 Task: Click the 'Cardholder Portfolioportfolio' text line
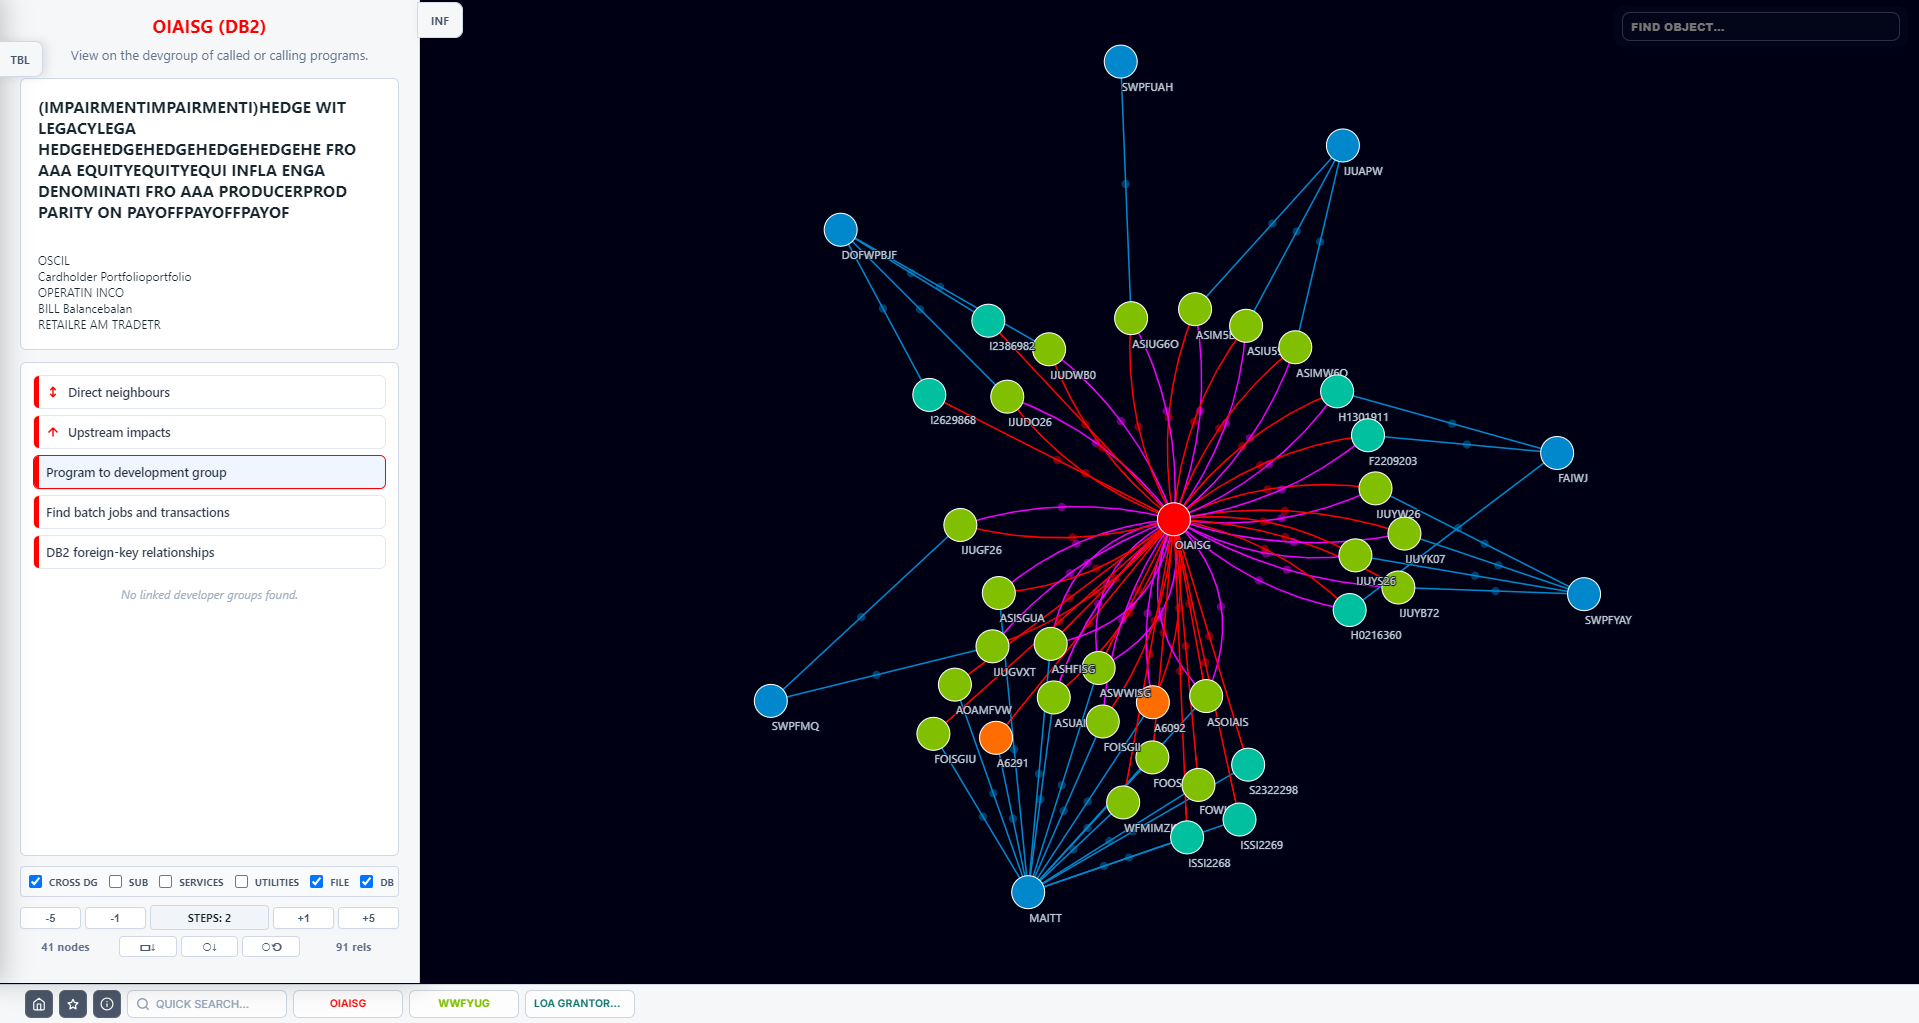tap(114, 277)
